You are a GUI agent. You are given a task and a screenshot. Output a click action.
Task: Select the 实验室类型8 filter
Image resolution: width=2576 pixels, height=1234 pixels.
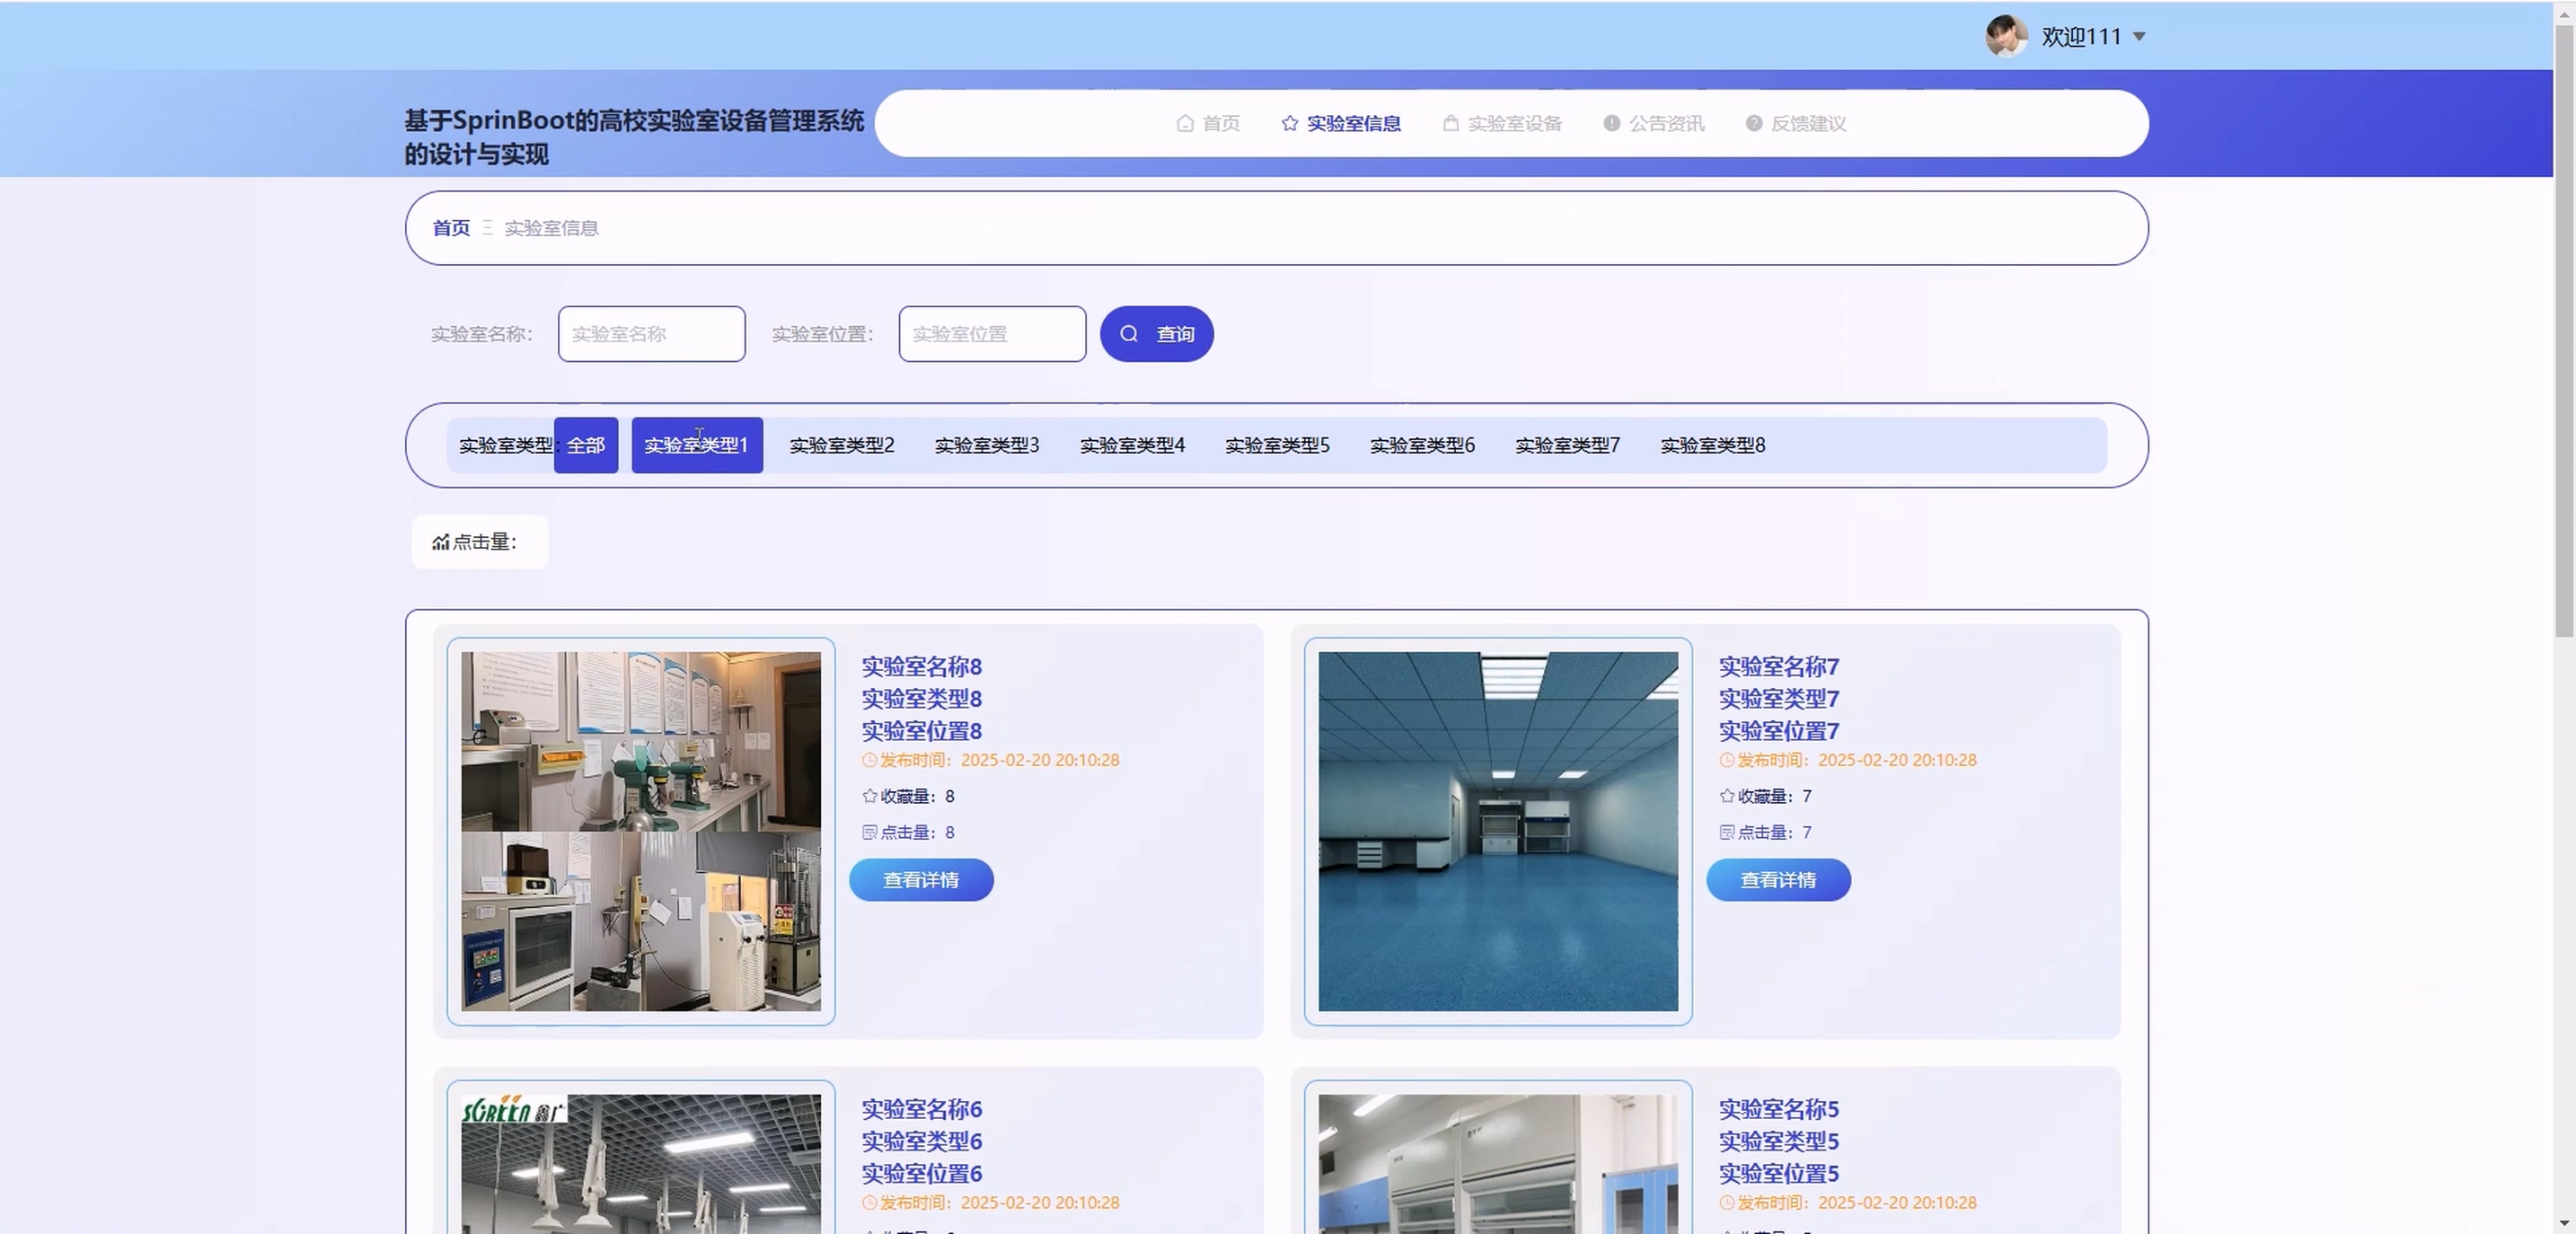coord(1712,445)
